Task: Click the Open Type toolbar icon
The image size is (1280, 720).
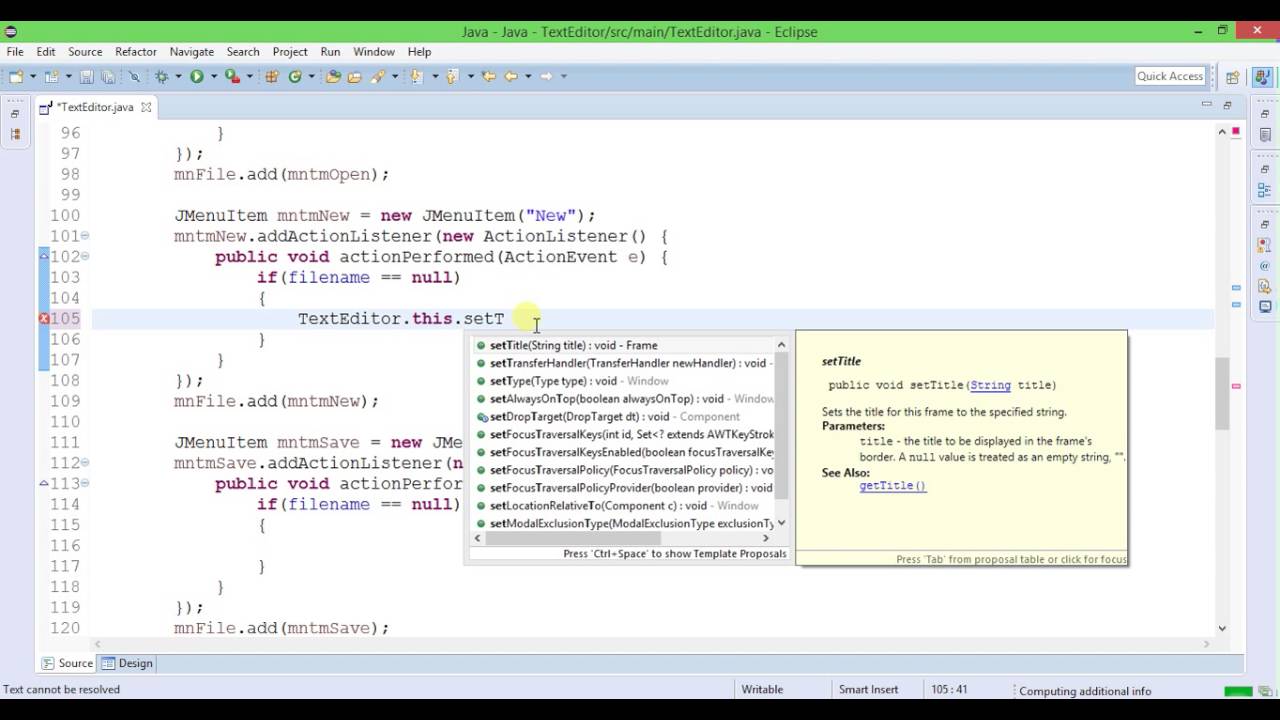Action: [333, 76]
